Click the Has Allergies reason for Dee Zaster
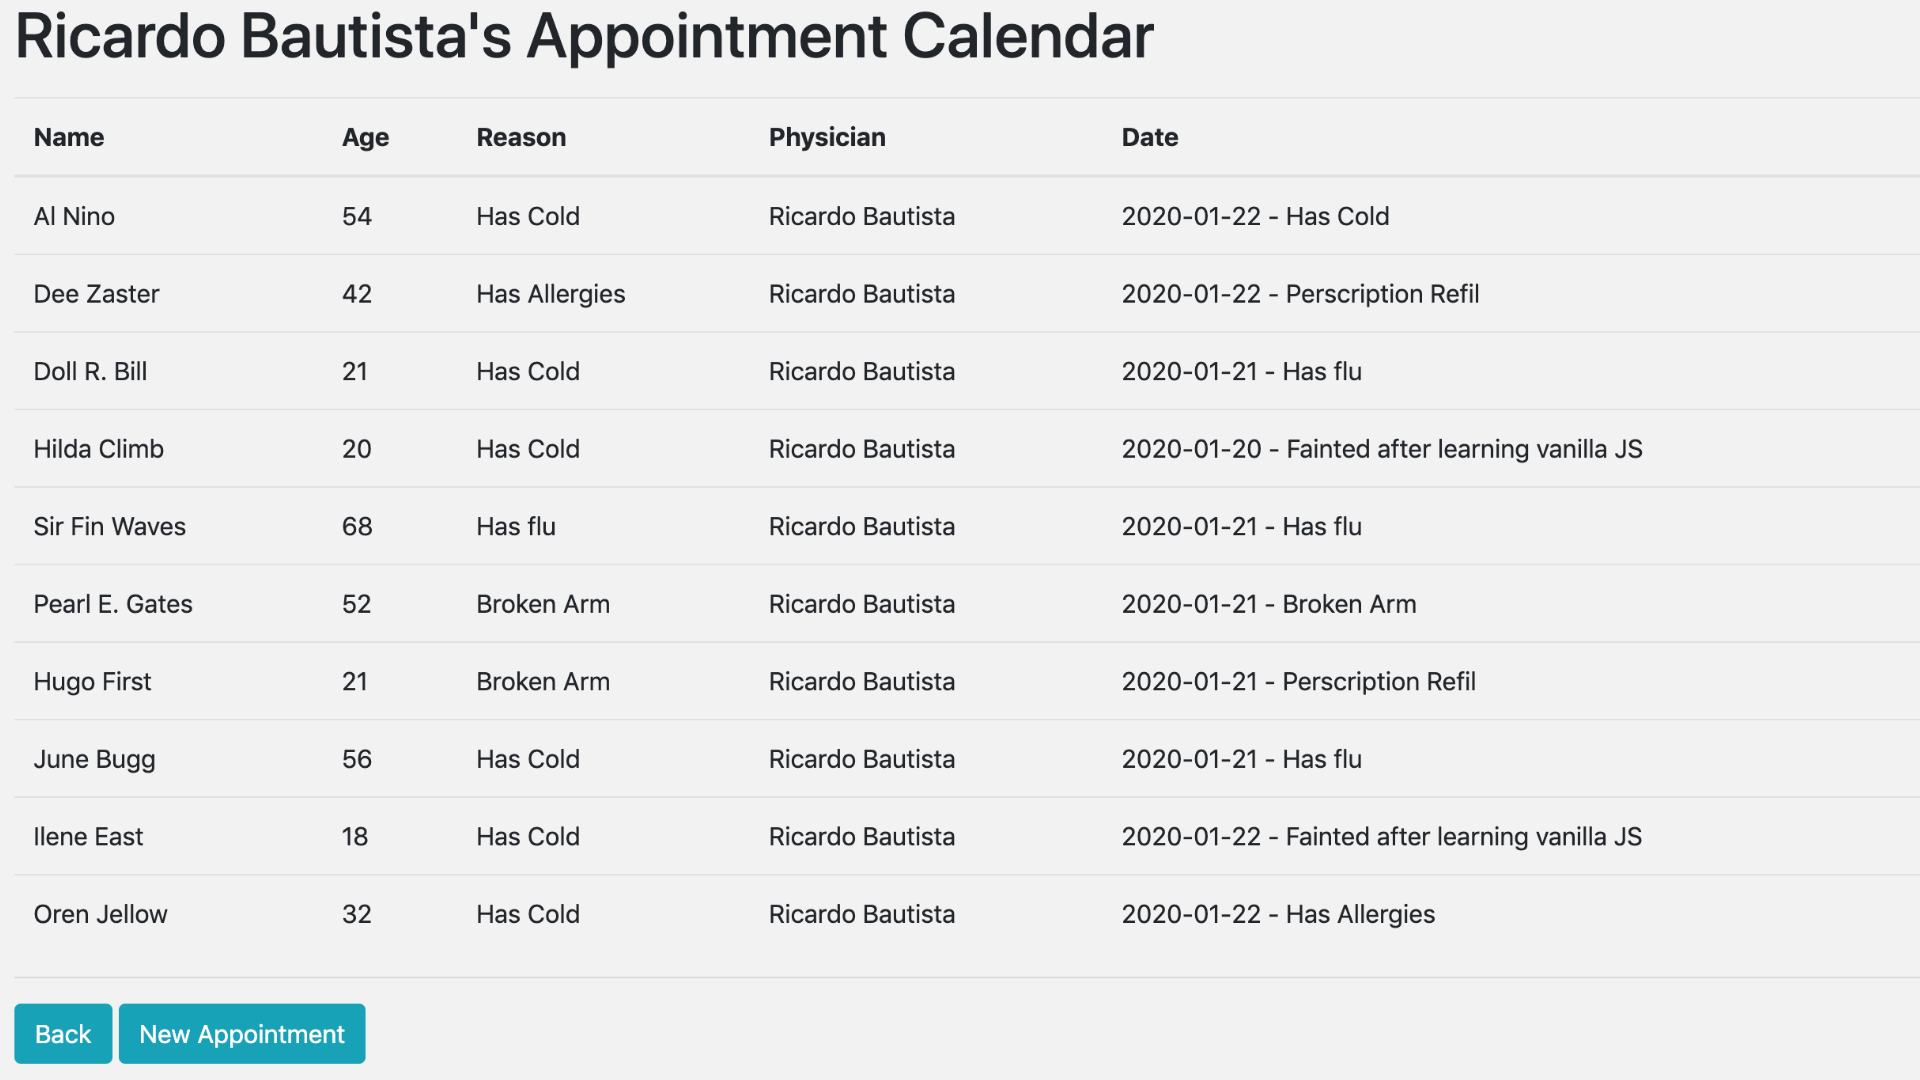 click(551, 294)
